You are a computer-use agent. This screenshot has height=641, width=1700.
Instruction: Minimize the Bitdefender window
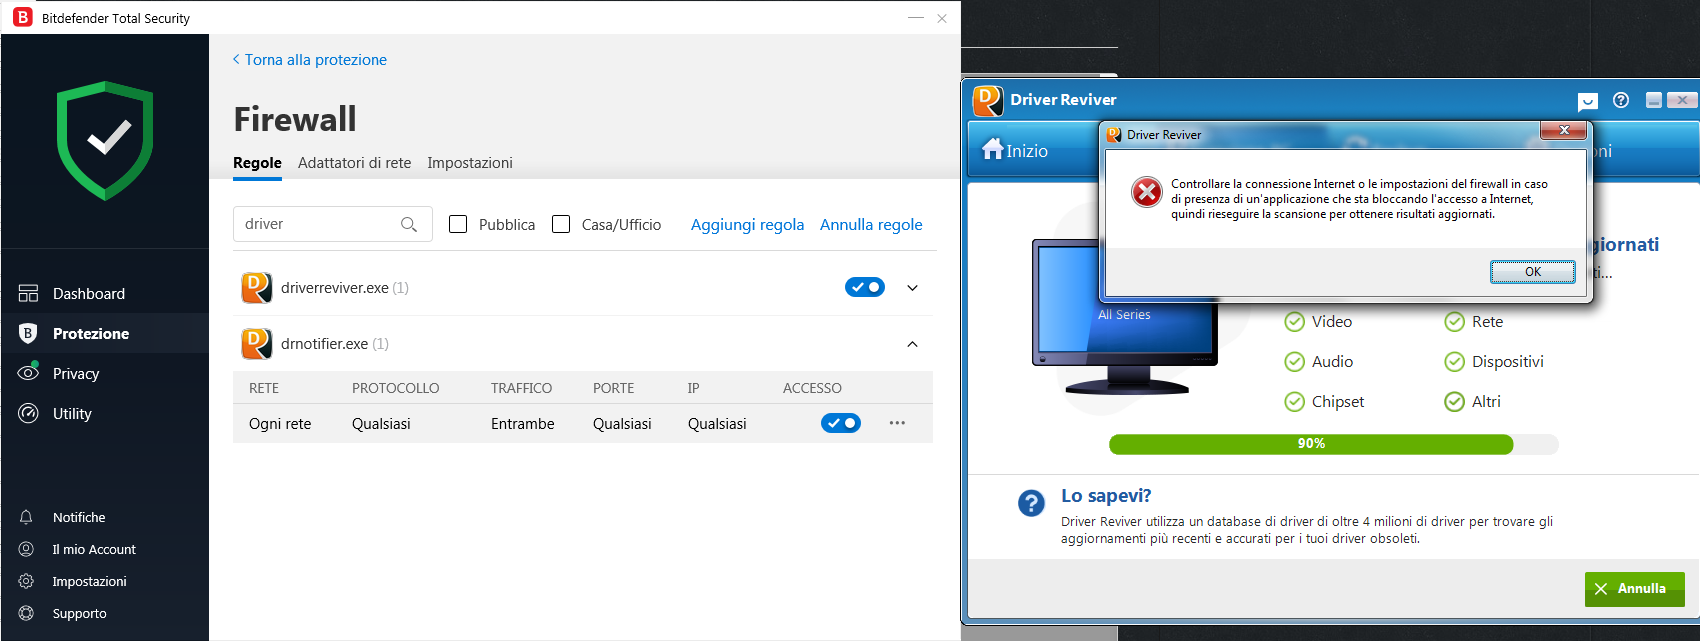(x=915, y=18)
